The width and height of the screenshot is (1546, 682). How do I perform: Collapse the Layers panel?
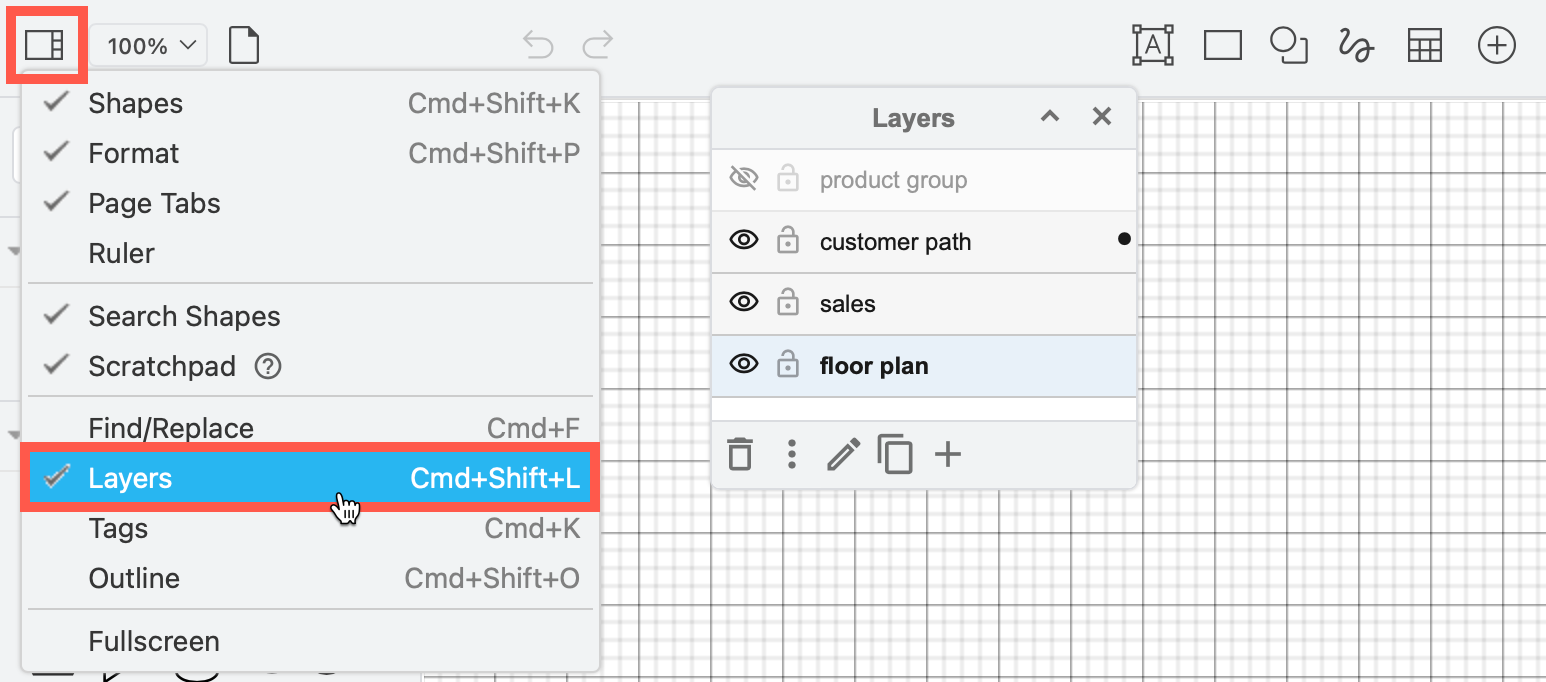pos(1049,117)
